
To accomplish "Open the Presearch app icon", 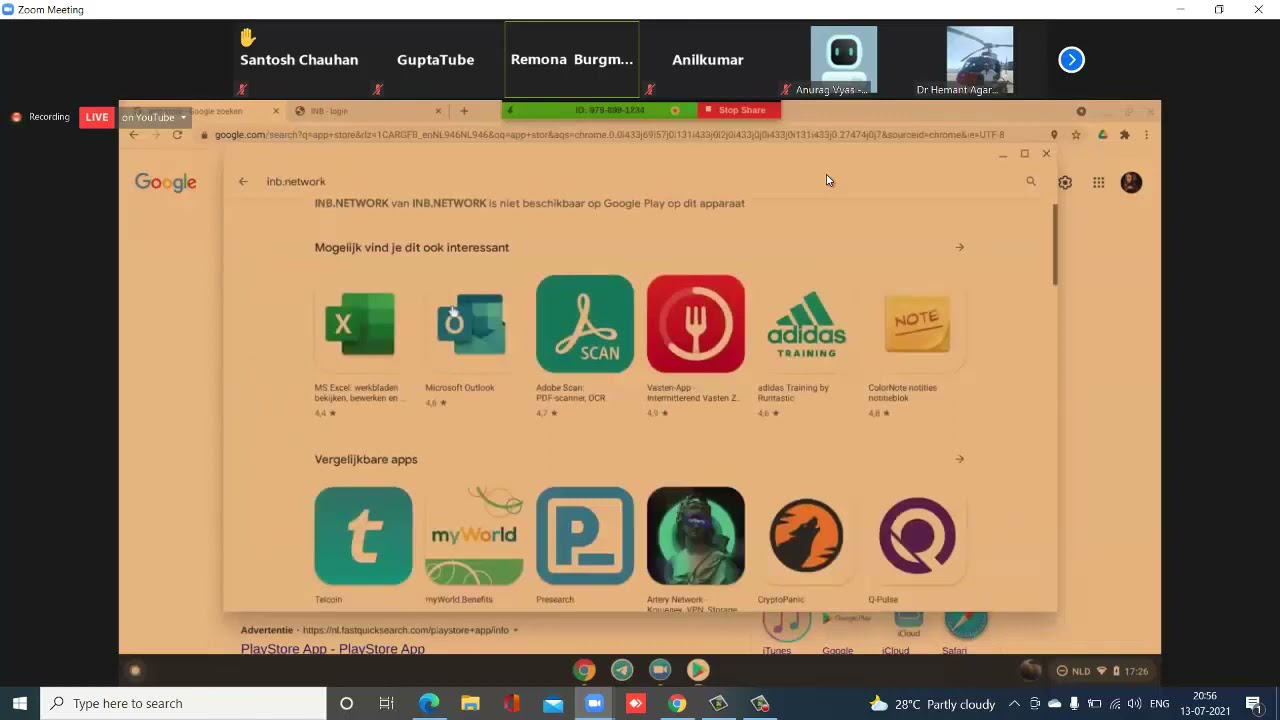I will coord(585,536).
